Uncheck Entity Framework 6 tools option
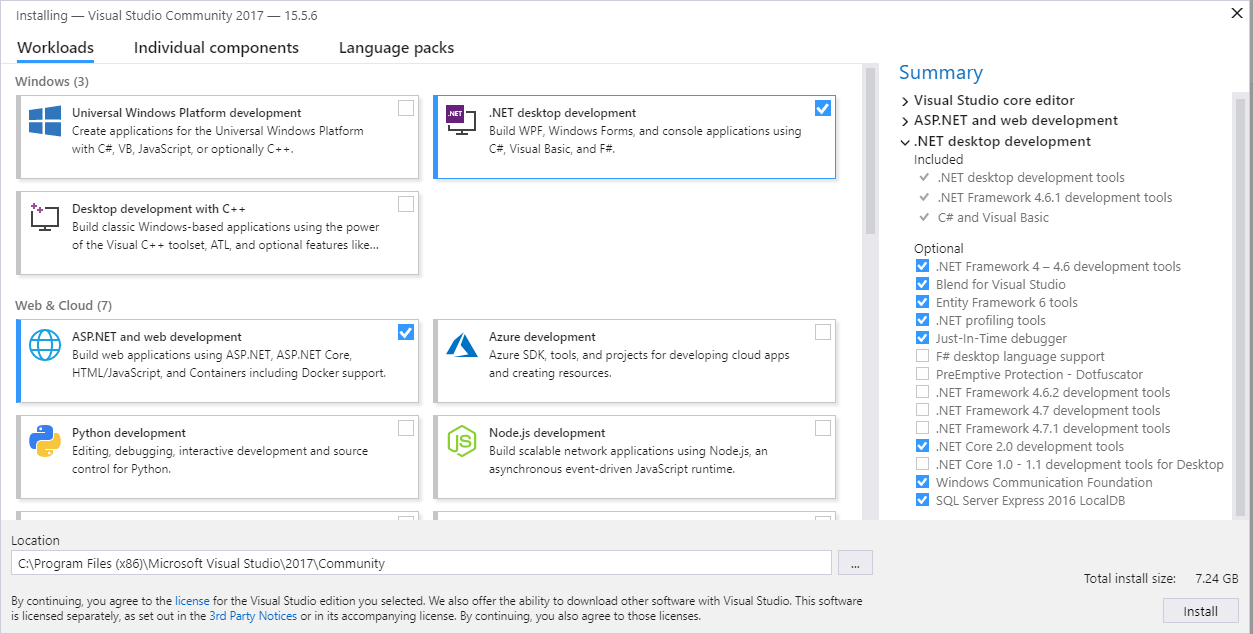Screen dimensions: 1253x634 click(922, 303)
